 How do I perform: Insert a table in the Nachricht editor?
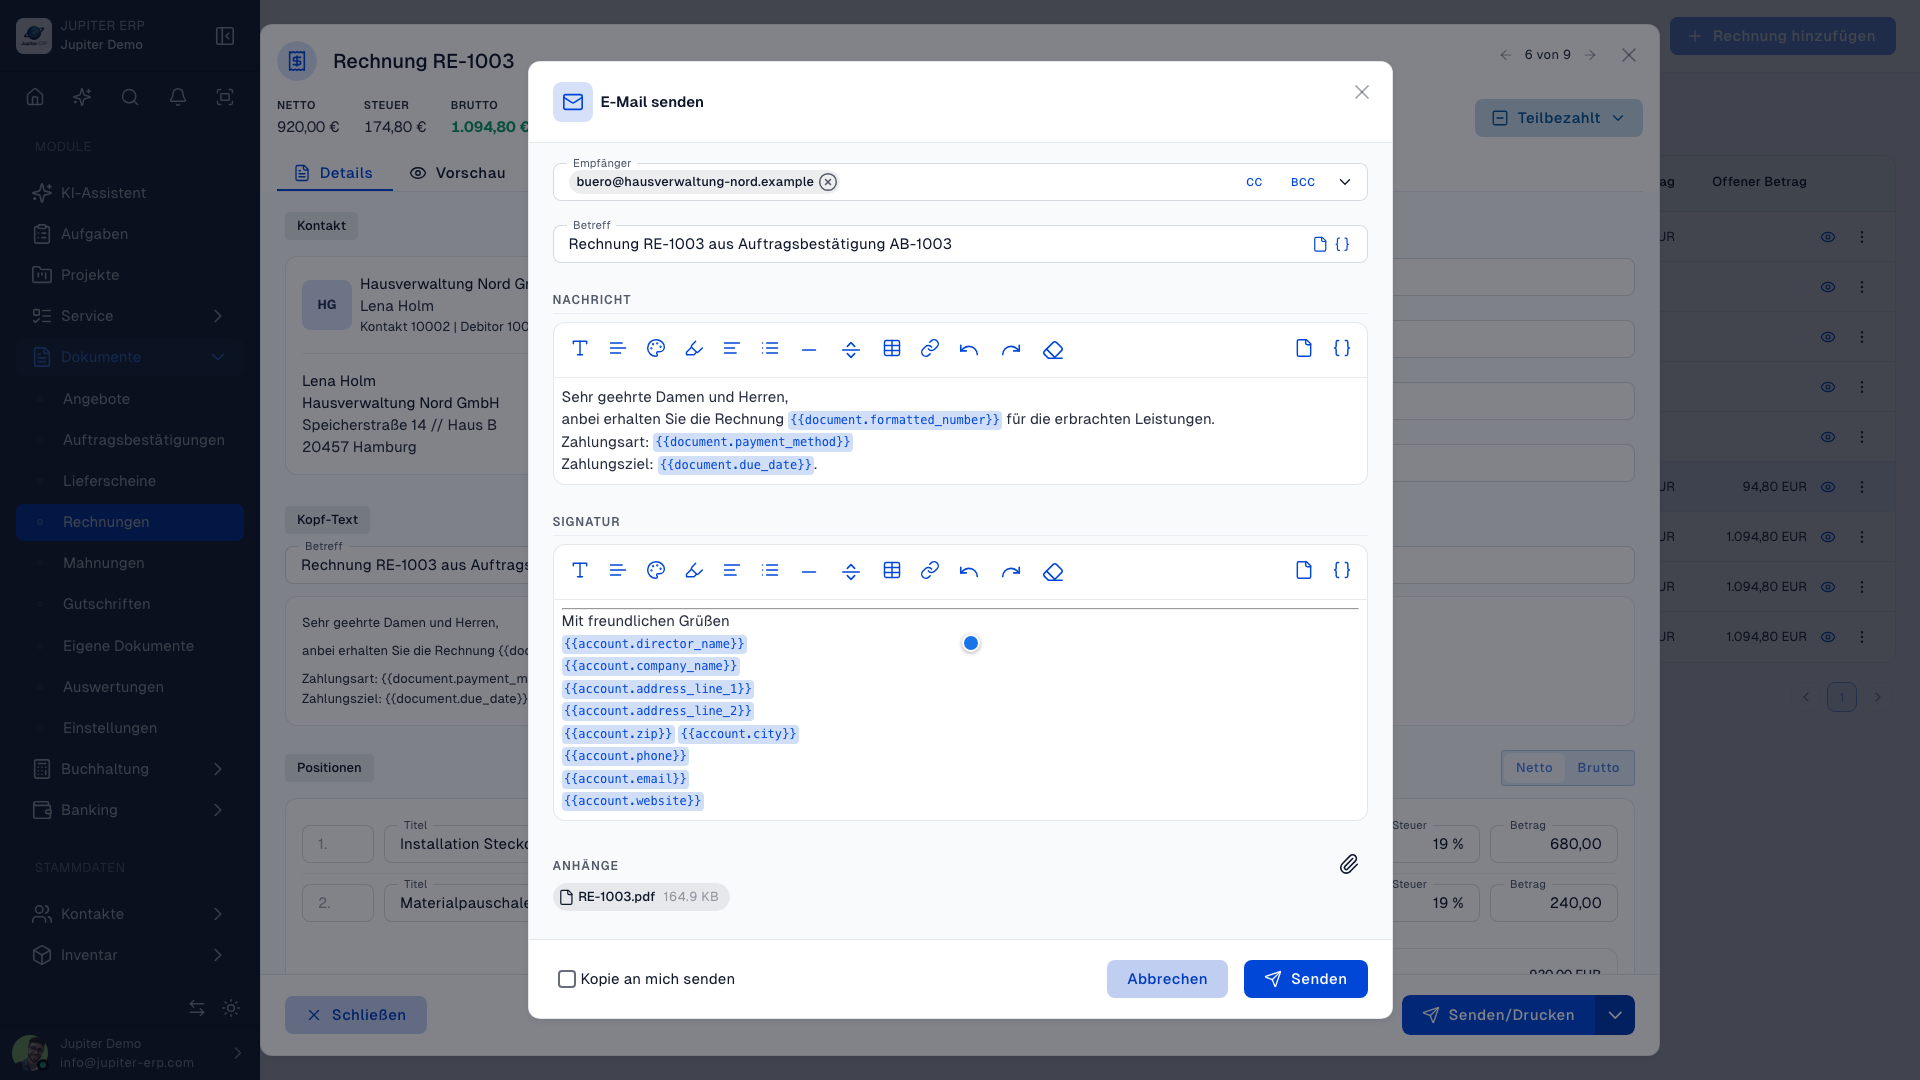point(892,348)
